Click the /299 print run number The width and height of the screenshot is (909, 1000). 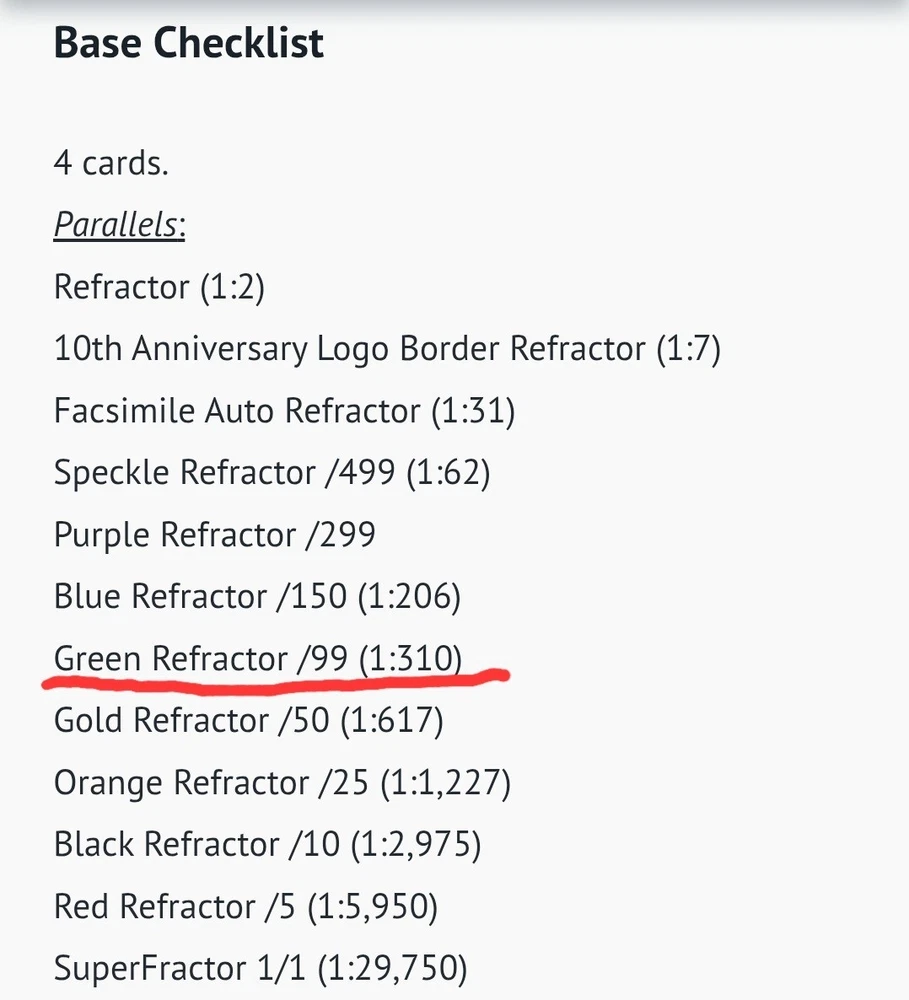tap(341, 535)
